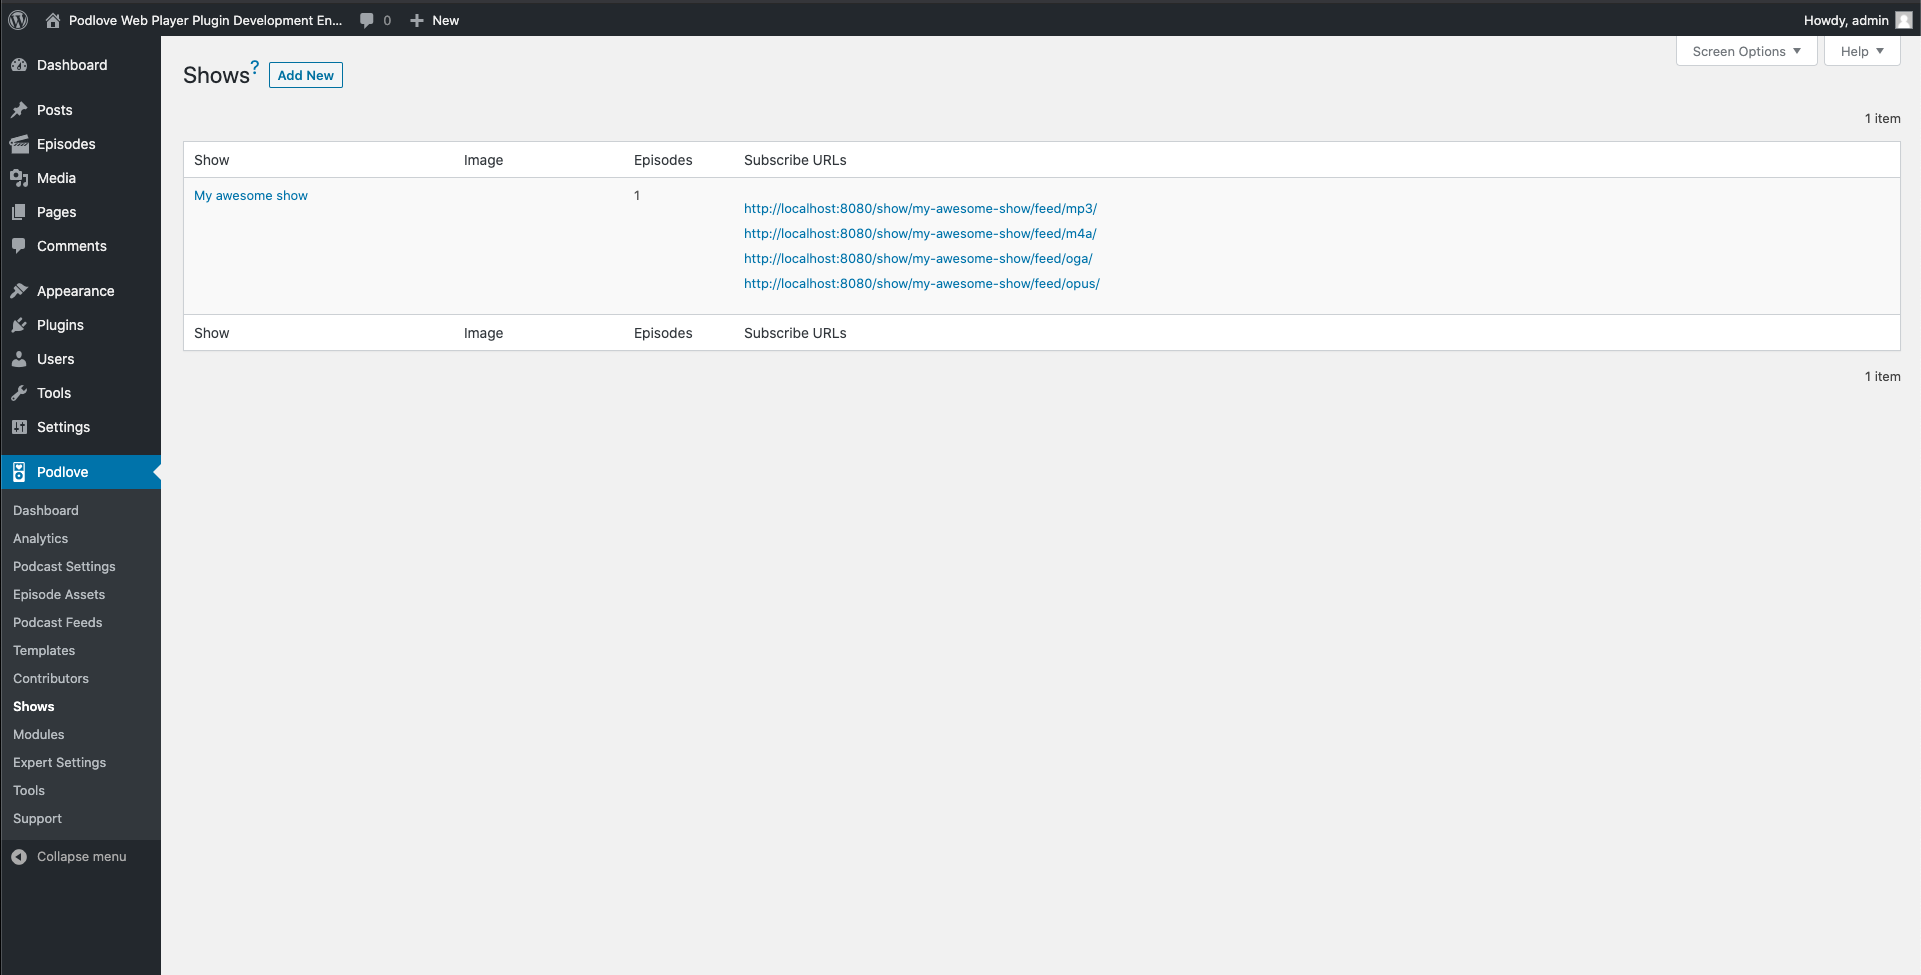
Task: Click the Tools wrench icon
Action: pyautogui.click(x=19, y=393)
